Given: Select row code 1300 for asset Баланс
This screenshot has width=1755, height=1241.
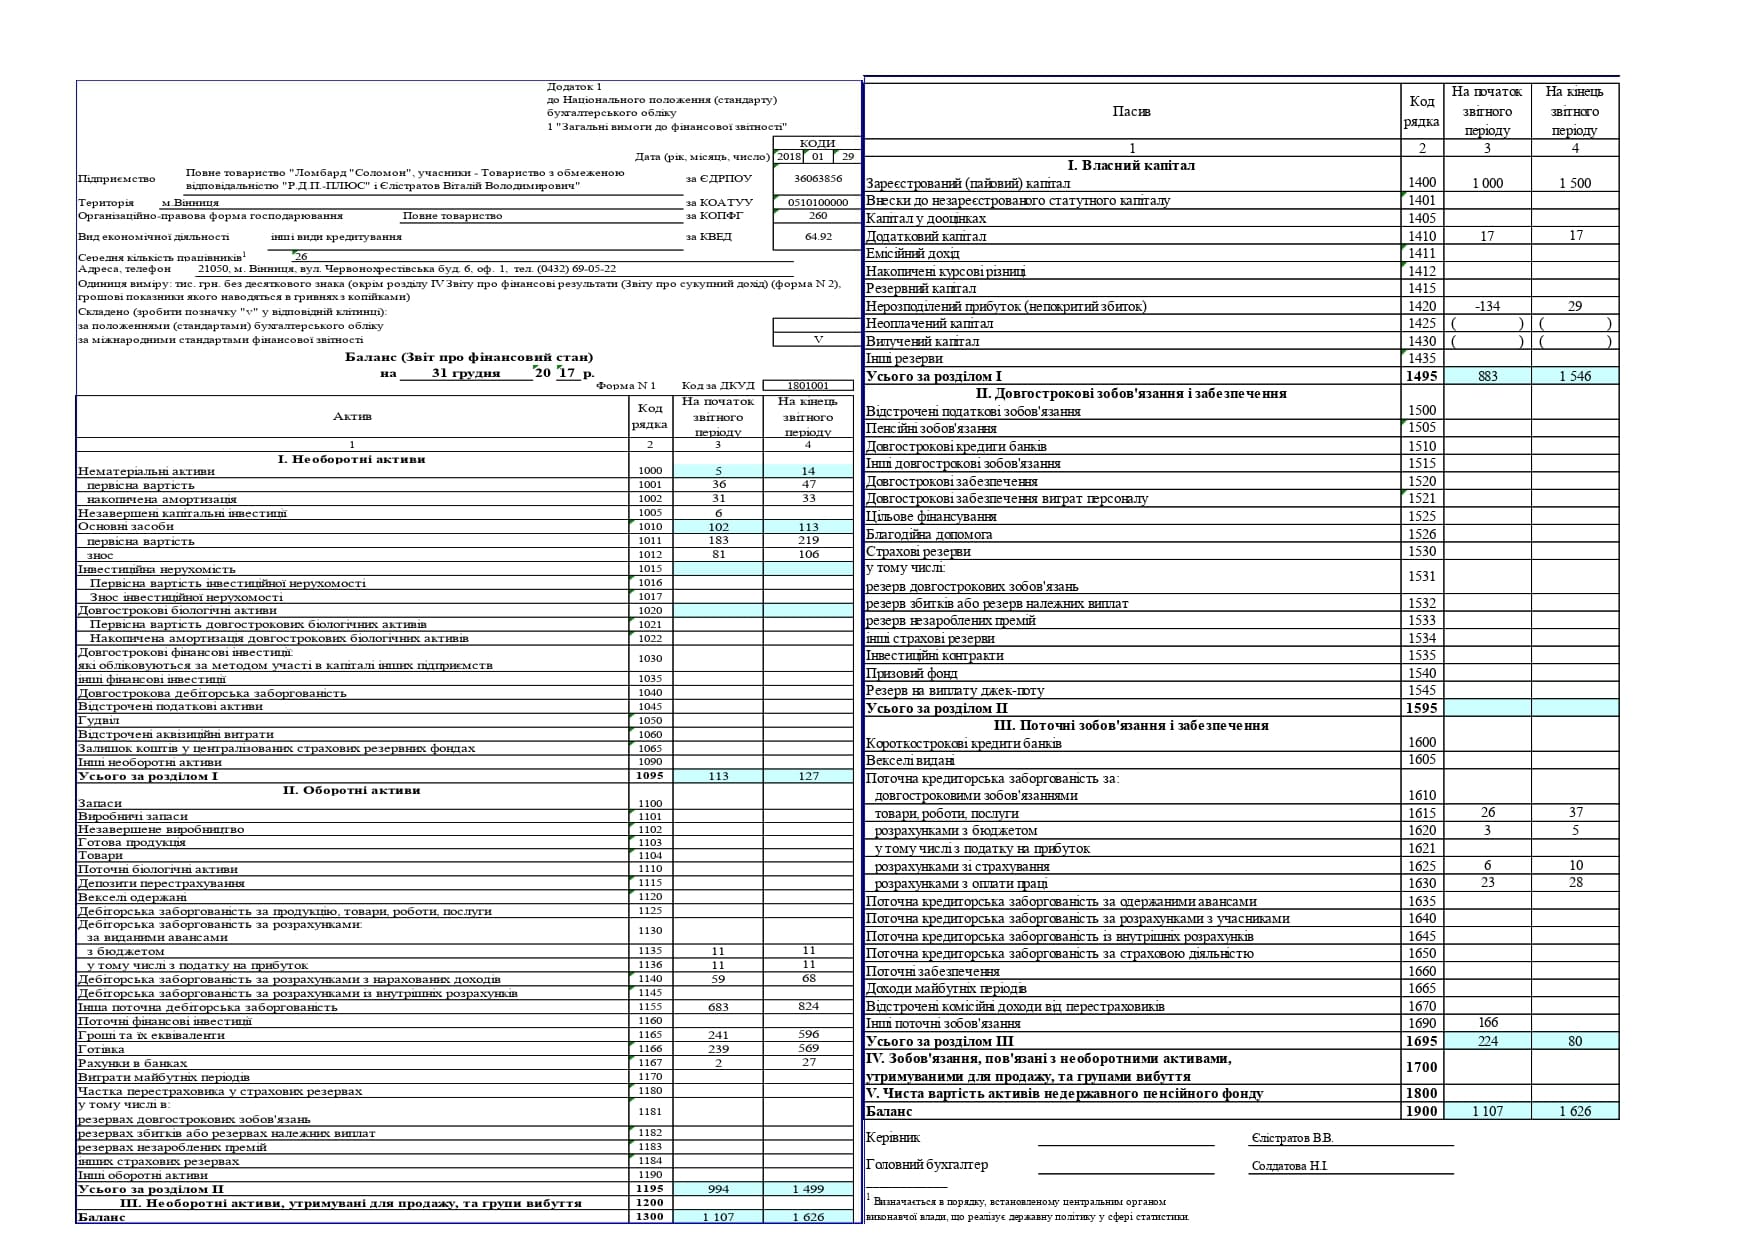Looking at the screenshot, I should point(650,1217).
